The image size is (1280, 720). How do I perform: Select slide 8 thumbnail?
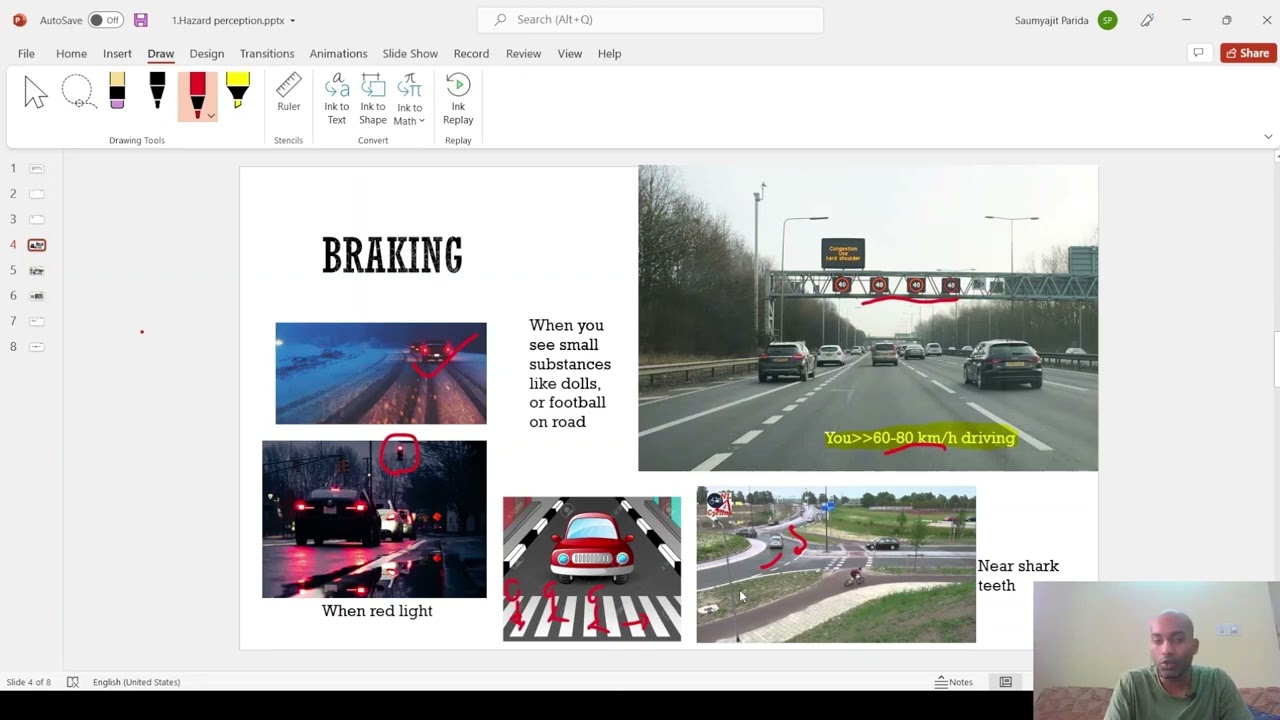(37, 347)
